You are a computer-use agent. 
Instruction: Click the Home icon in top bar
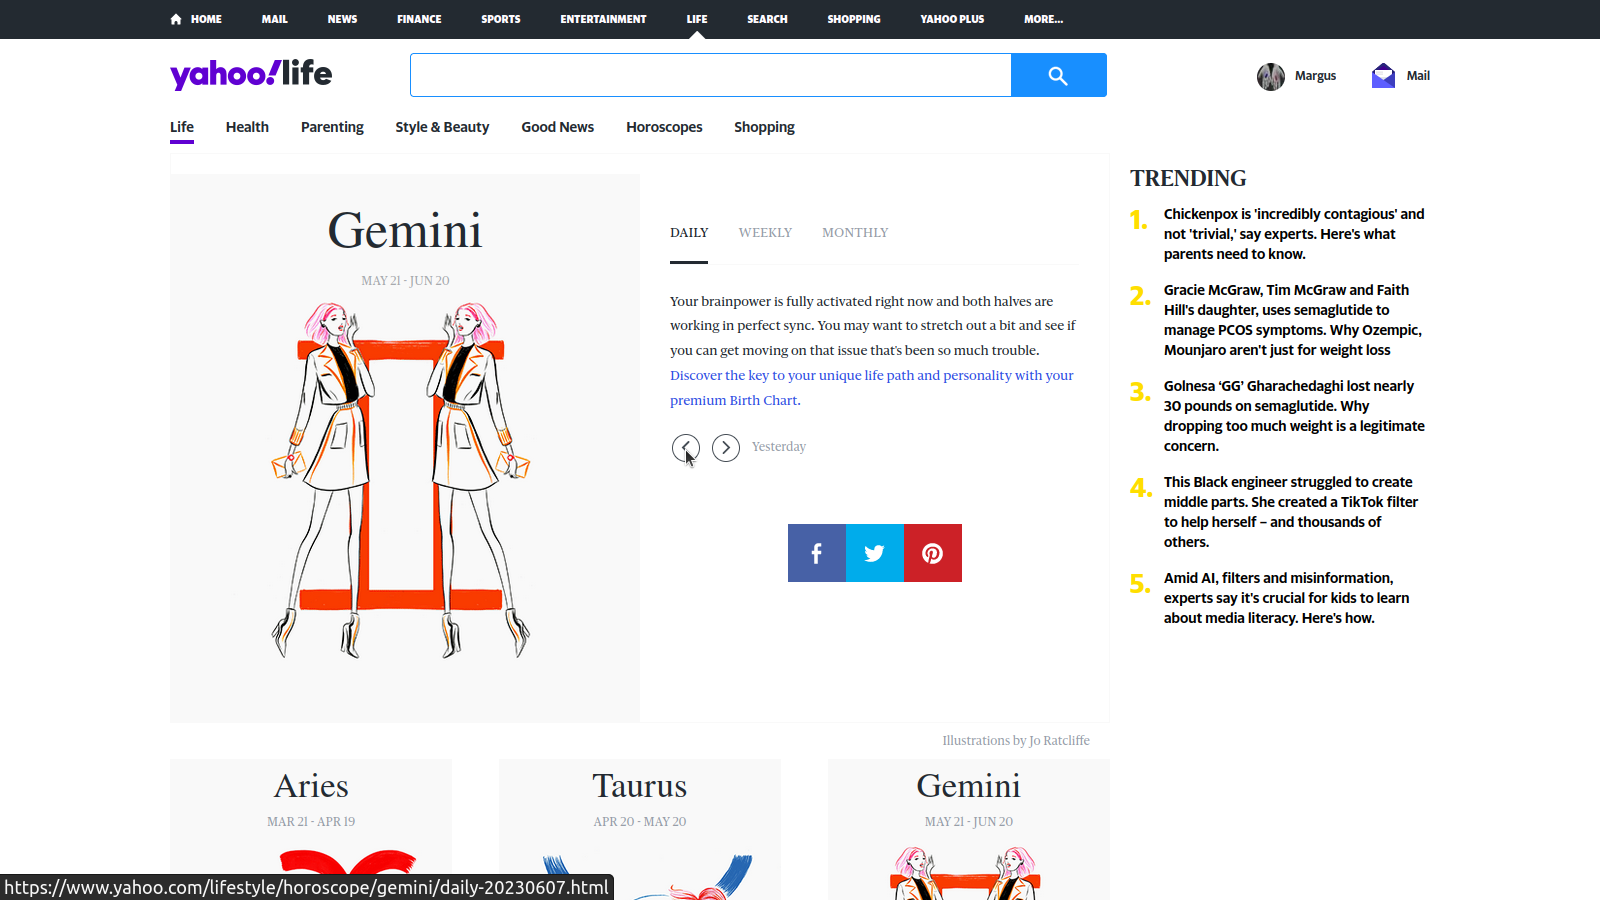(176, 19)
